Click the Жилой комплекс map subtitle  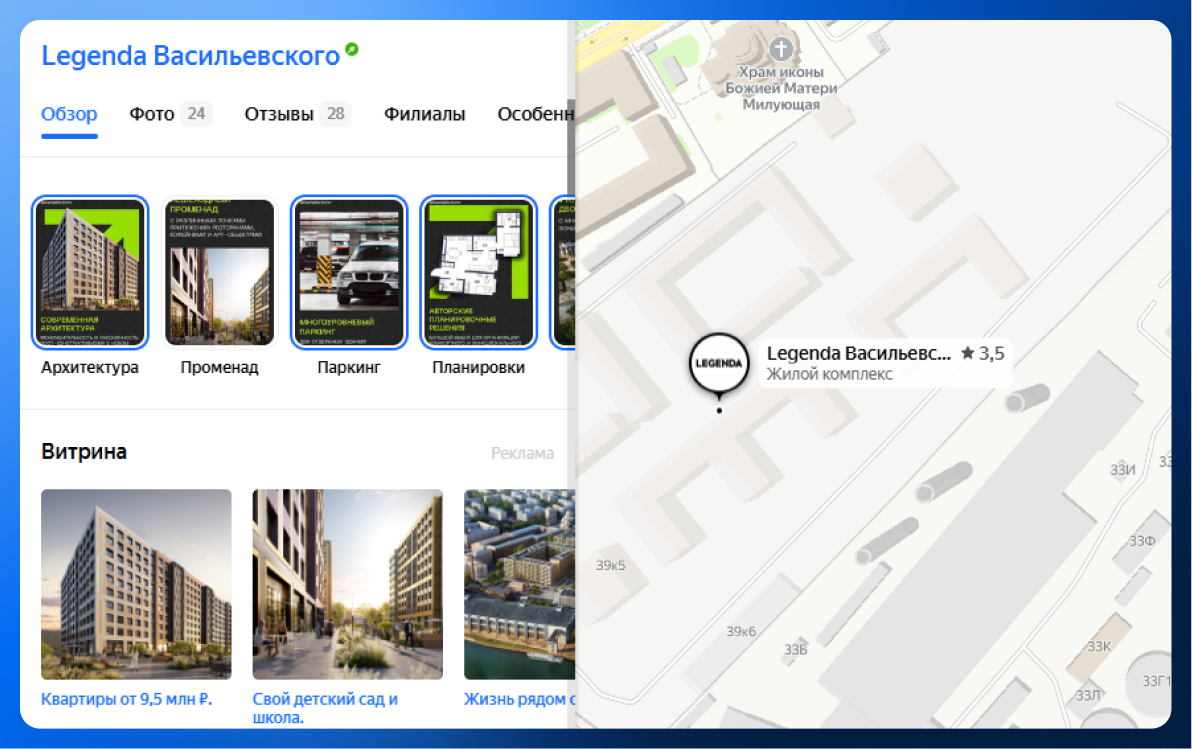[x=829, y=374]
